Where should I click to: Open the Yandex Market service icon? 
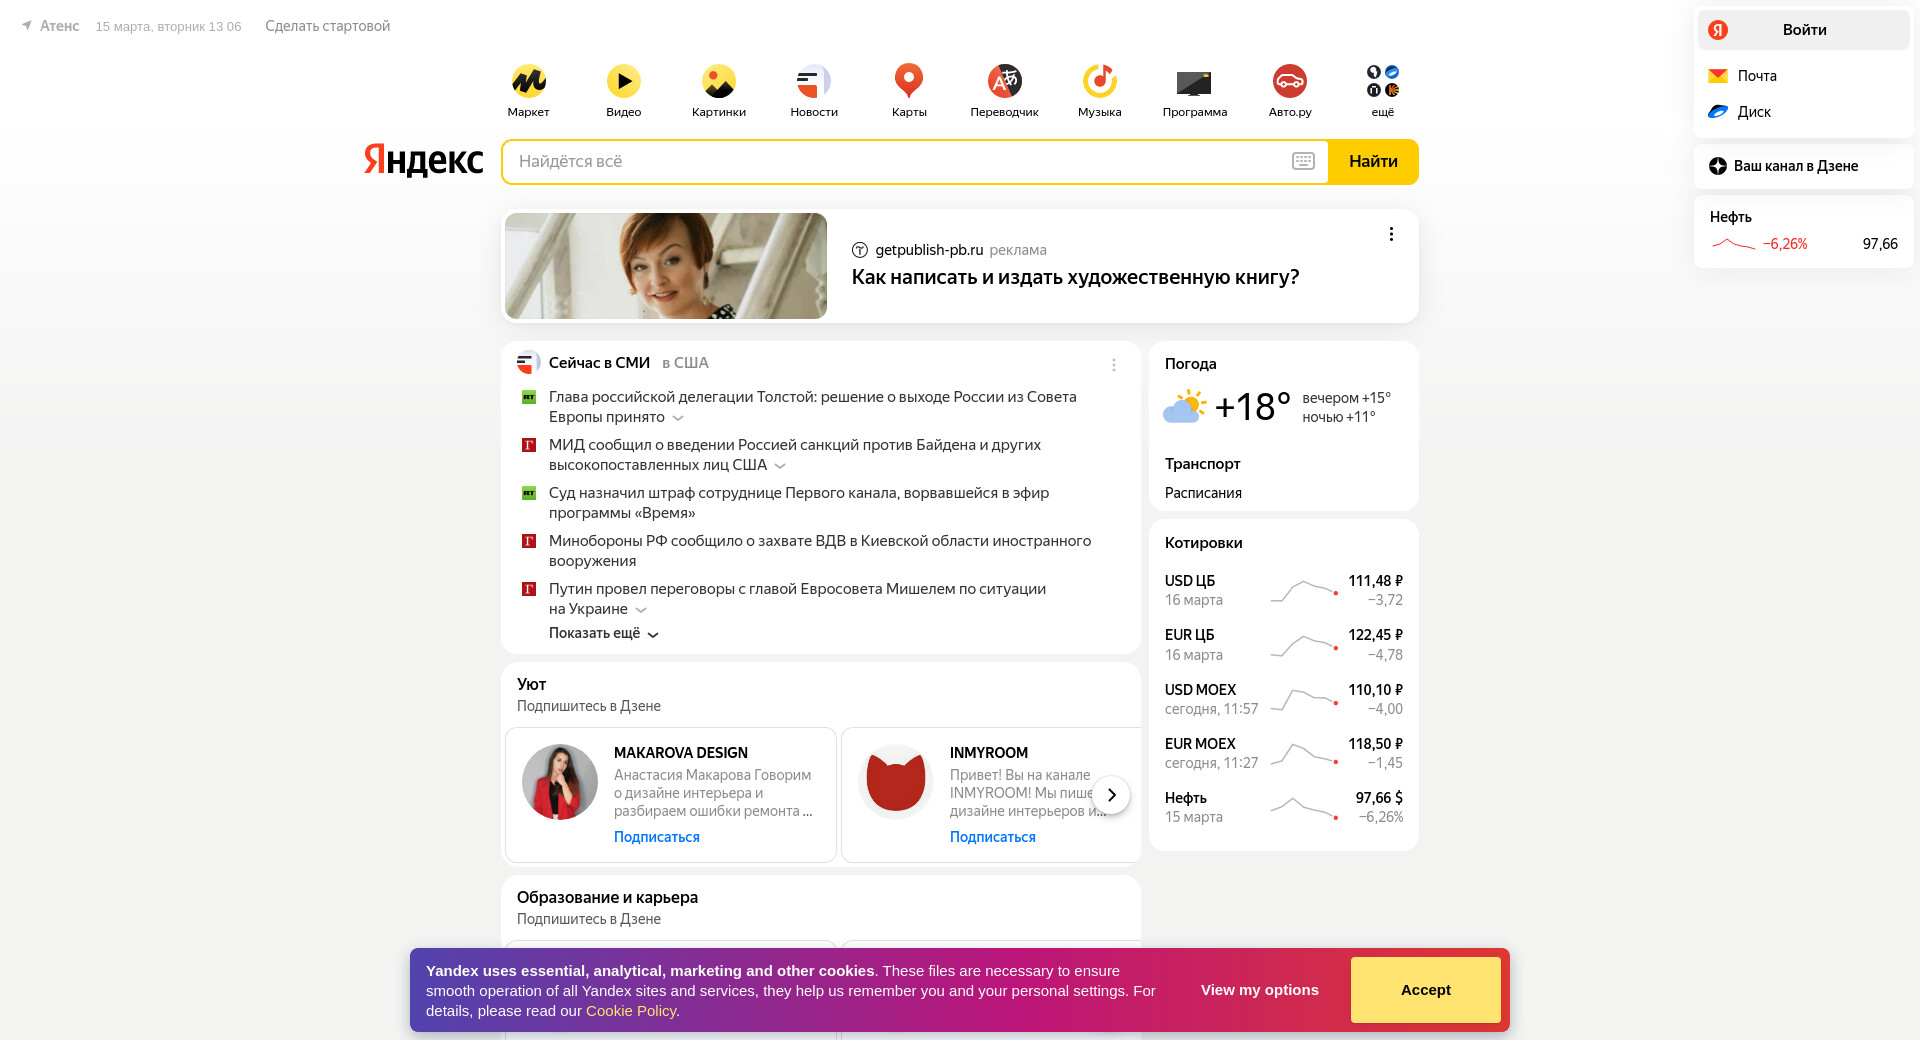tap(528, 81)
